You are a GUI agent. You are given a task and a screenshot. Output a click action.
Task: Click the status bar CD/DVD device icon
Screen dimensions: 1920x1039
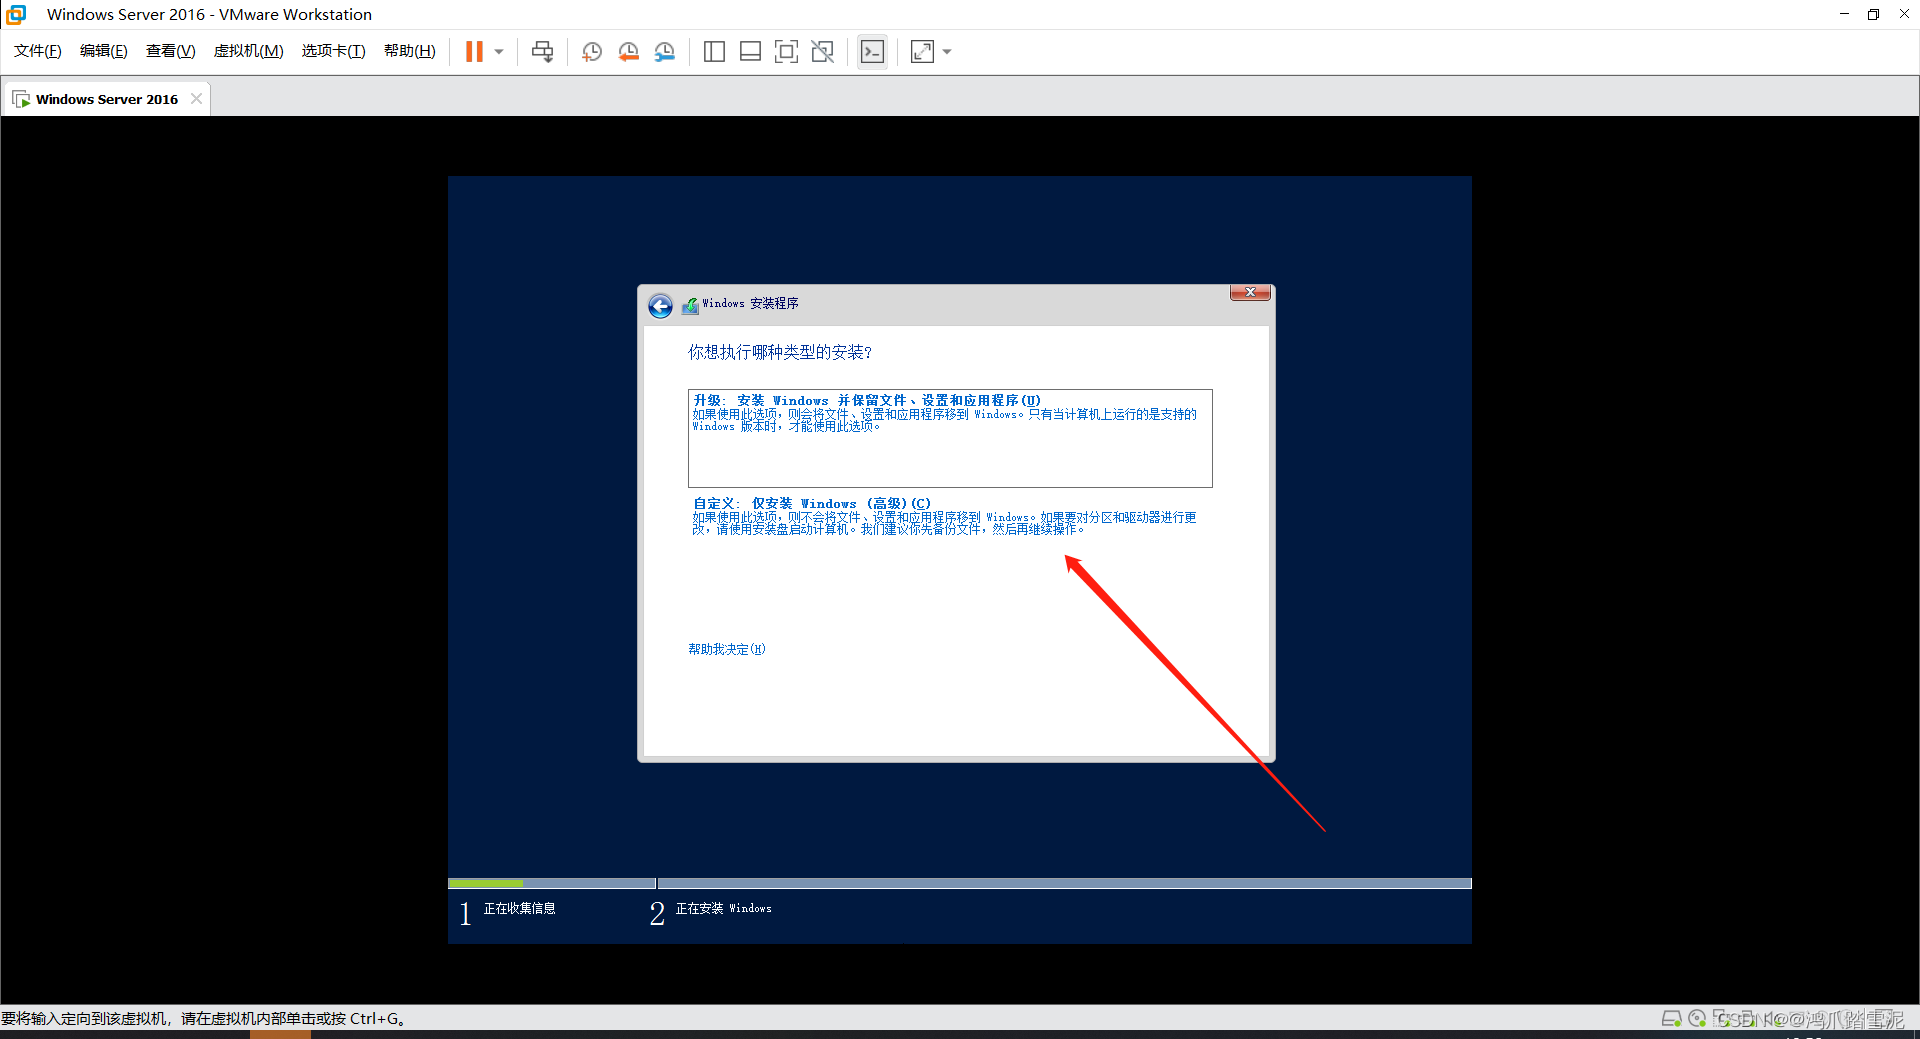point(1697,1018)
